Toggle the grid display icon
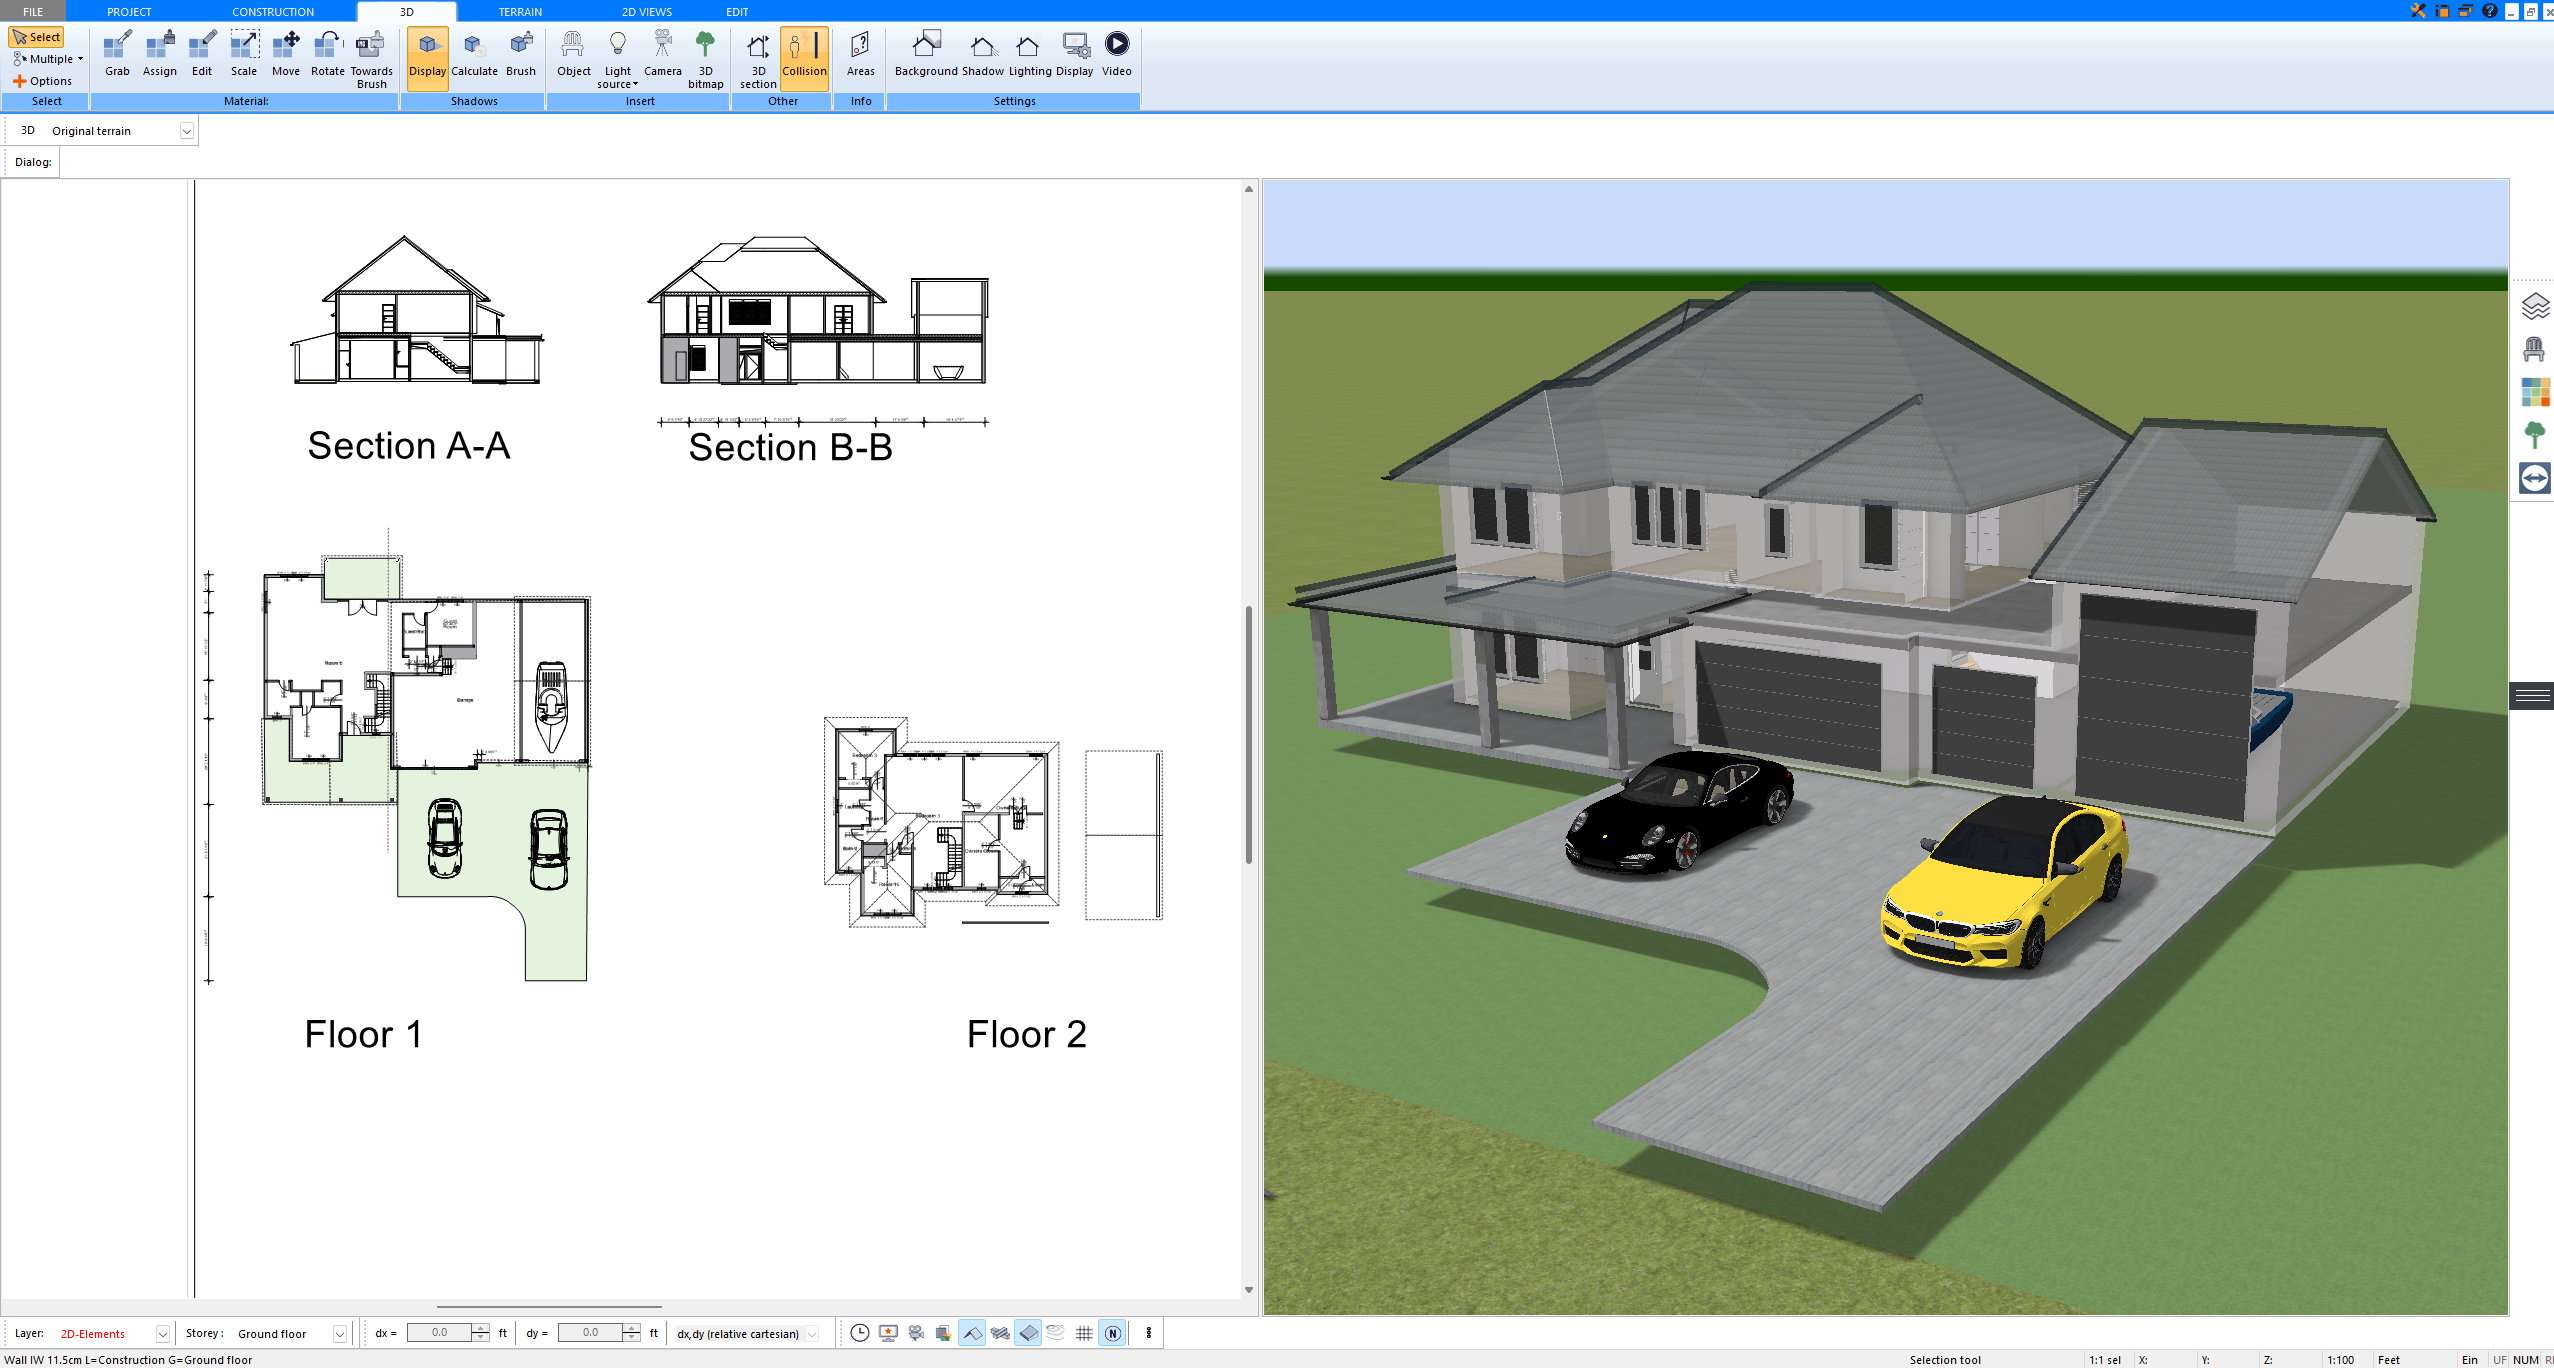 pyautogui.click(x=1084, y=1333)
